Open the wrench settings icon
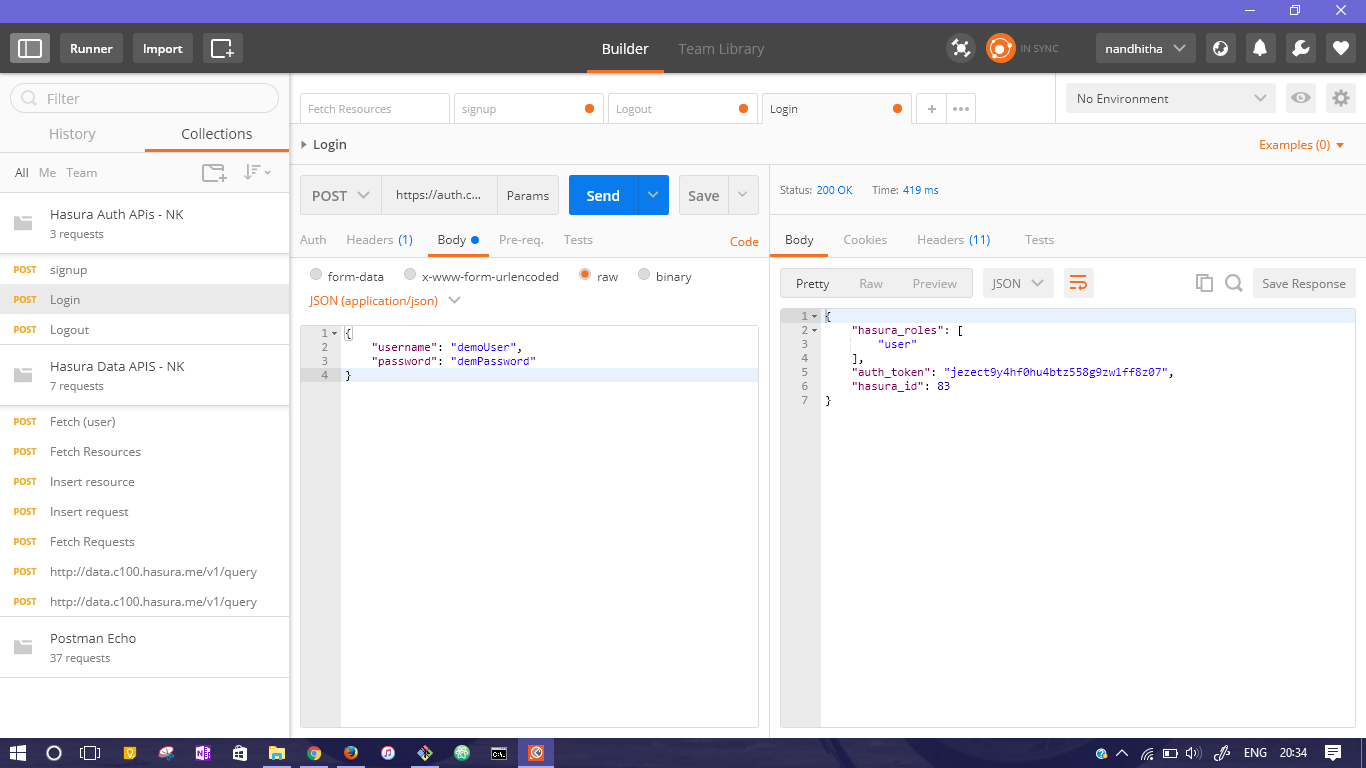The height and width of the screenshot is (768, 1366). pos(1300,48)
